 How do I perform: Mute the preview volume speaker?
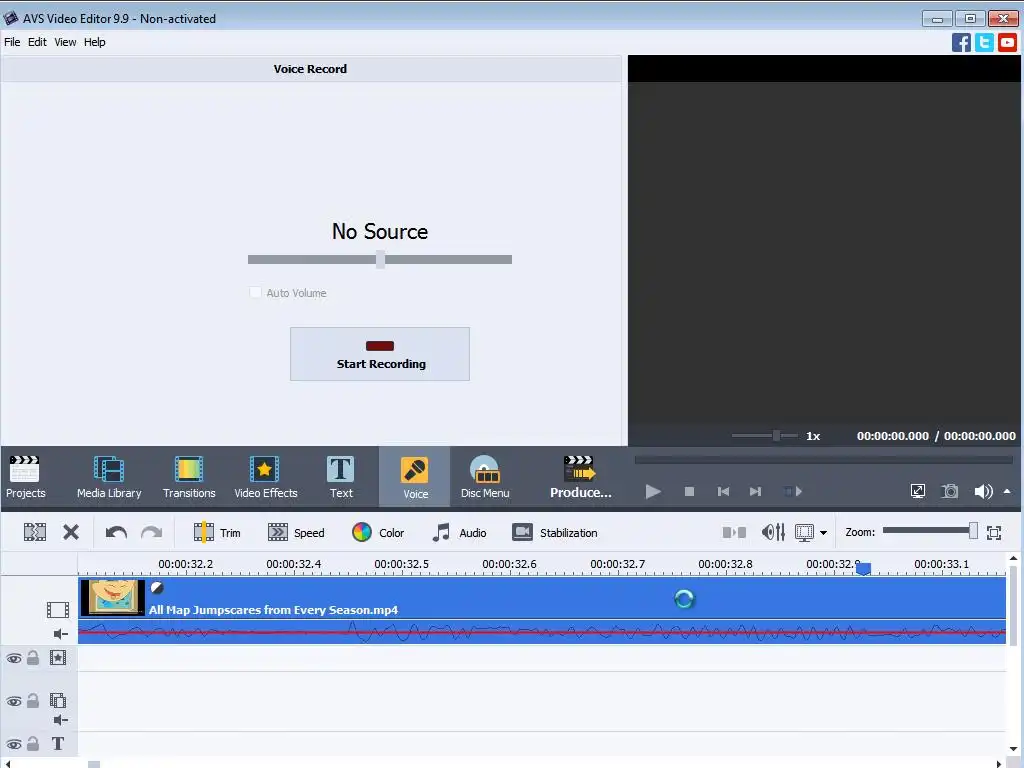click(x=983, y=491)
